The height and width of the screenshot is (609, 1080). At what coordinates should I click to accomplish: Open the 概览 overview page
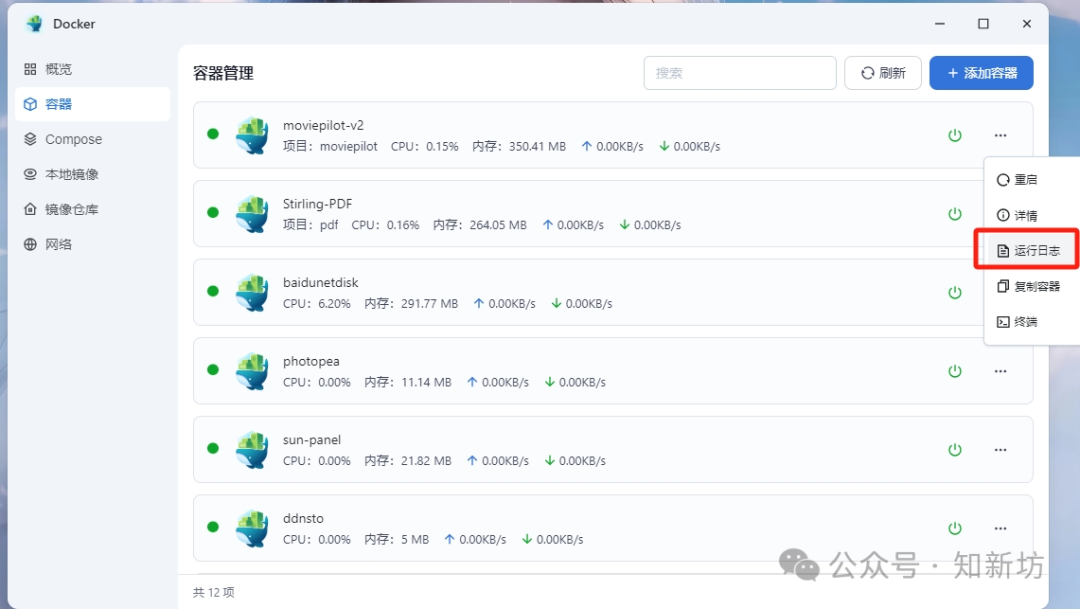[x=92, y=69]
